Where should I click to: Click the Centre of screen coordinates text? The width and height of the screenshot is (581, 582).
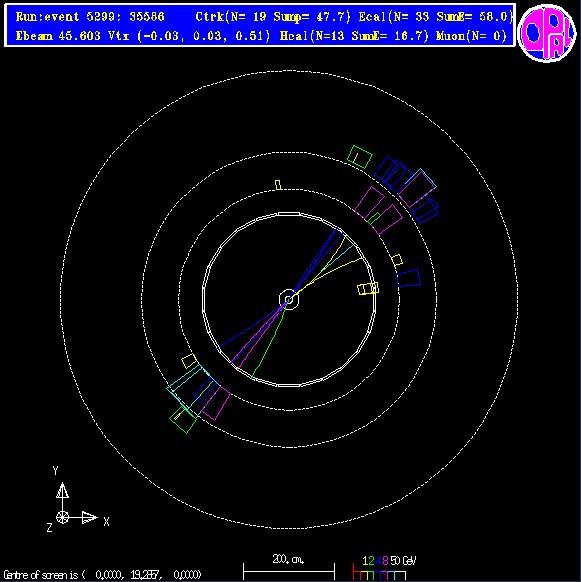(x=102, y=575)
